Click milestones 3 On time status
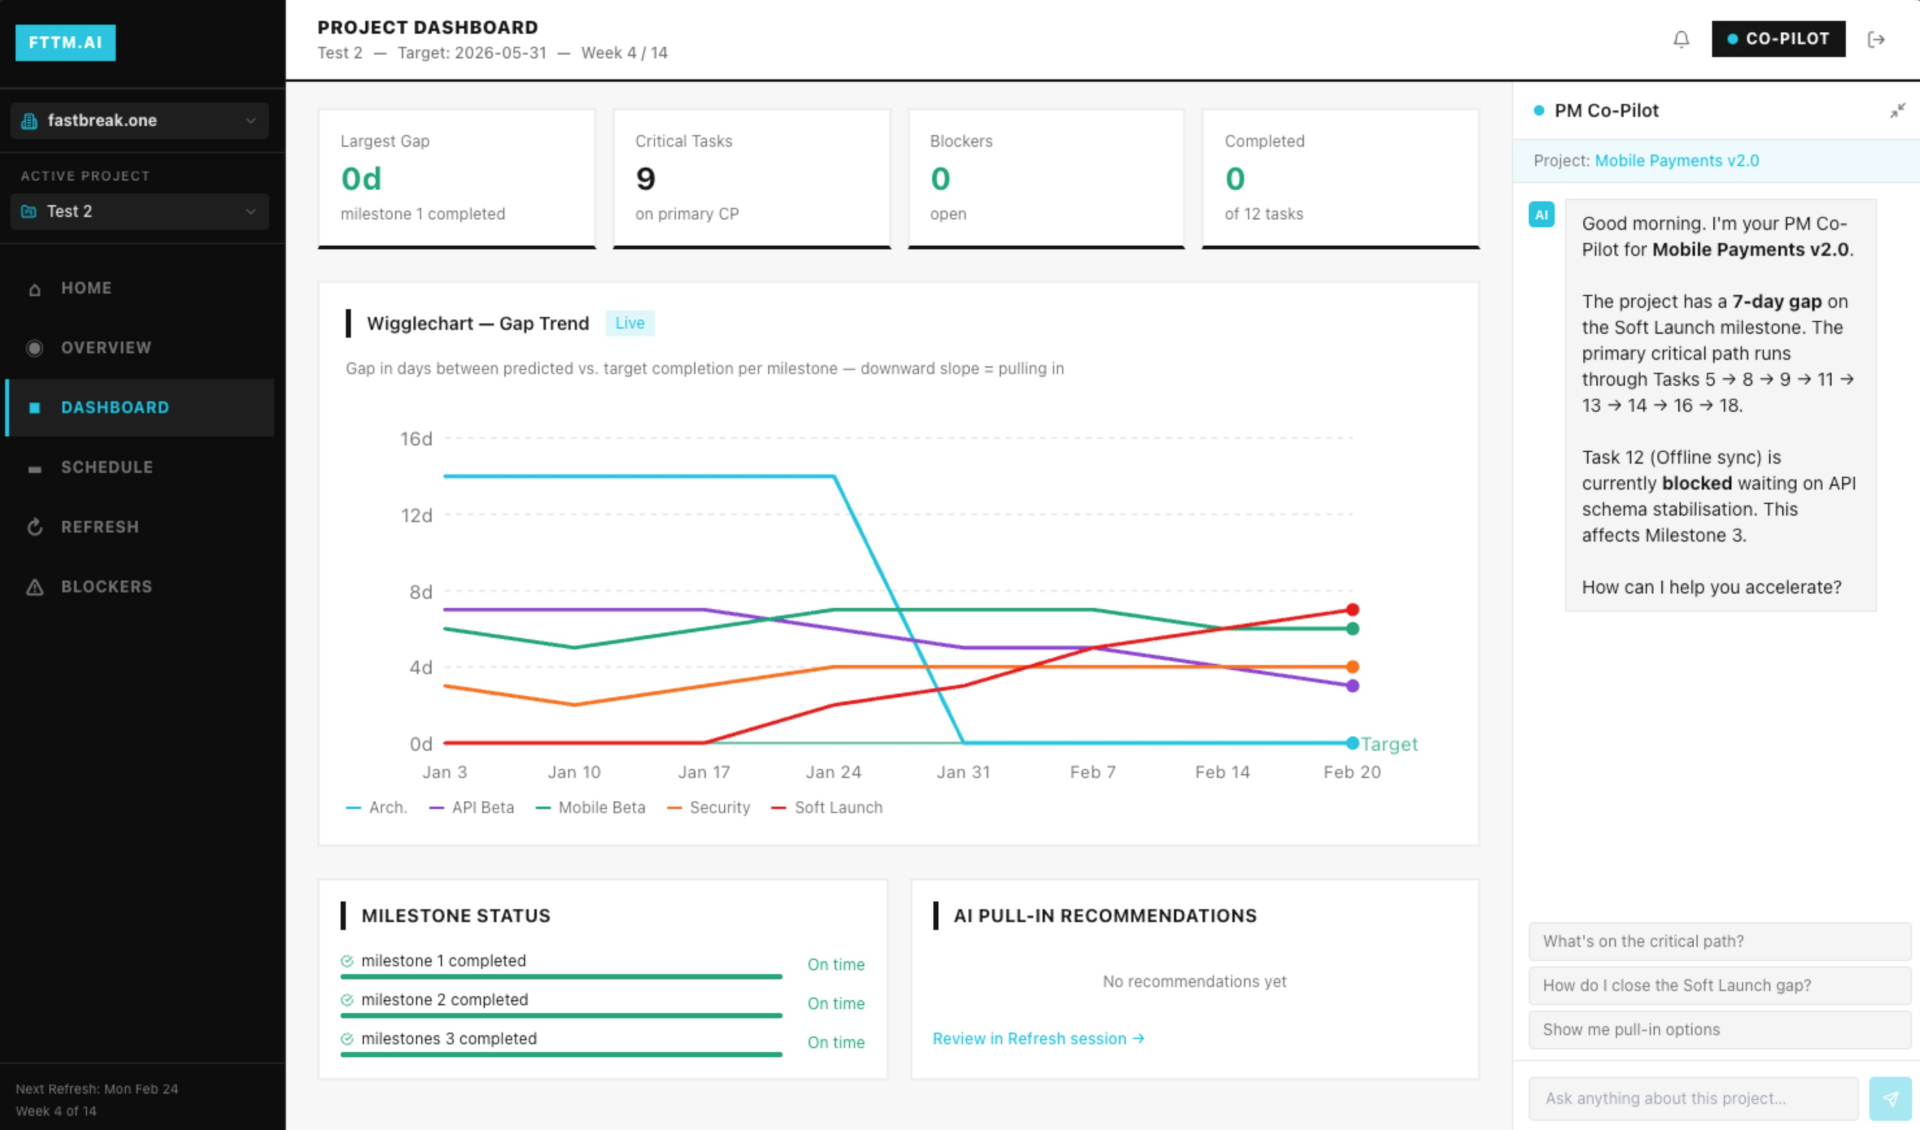 (836, 1042)
